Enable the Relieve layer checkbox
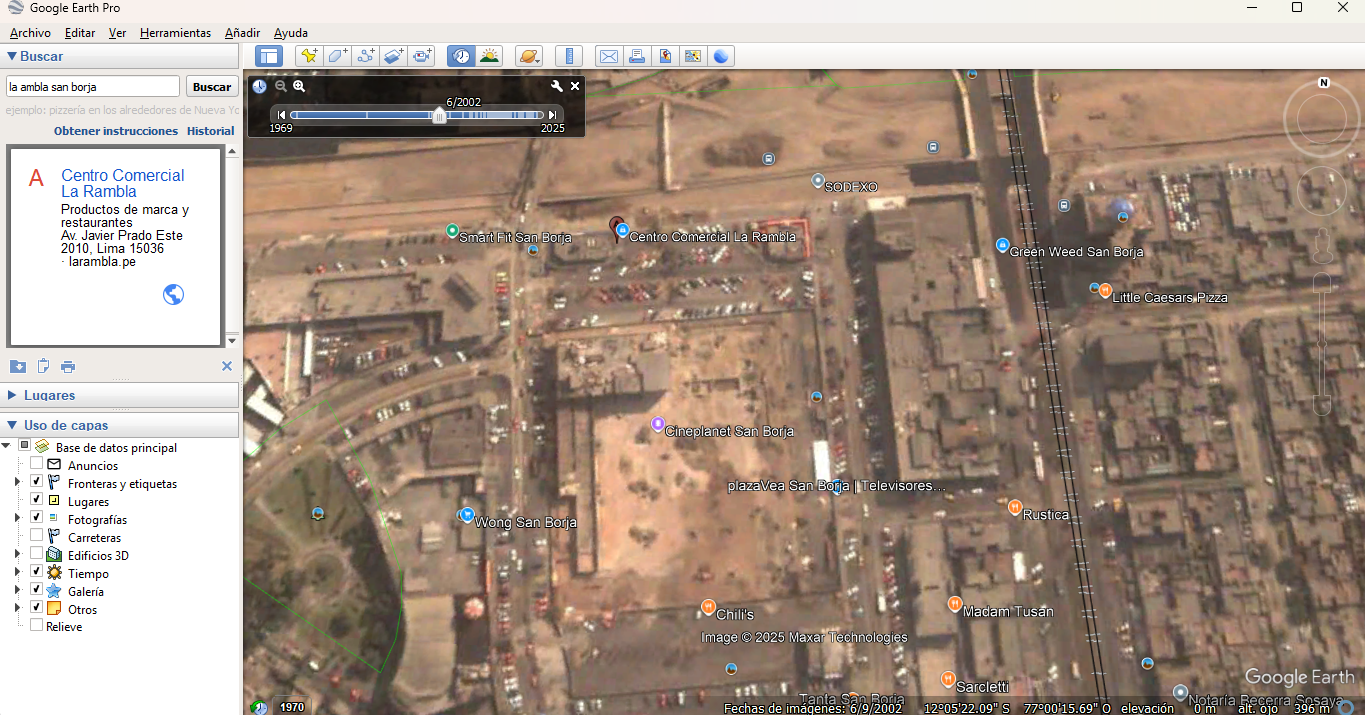The height and width of the screenshot is (715, 1365). 37,626
